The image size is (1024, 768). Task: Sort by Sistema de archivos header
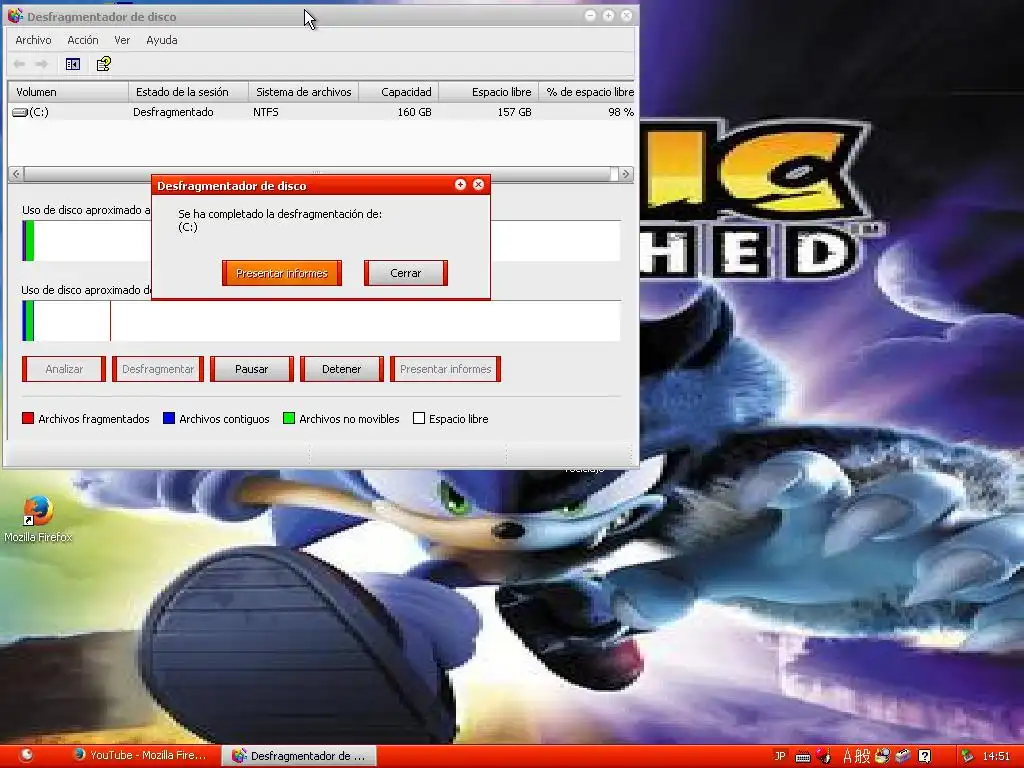click(304, 92)
